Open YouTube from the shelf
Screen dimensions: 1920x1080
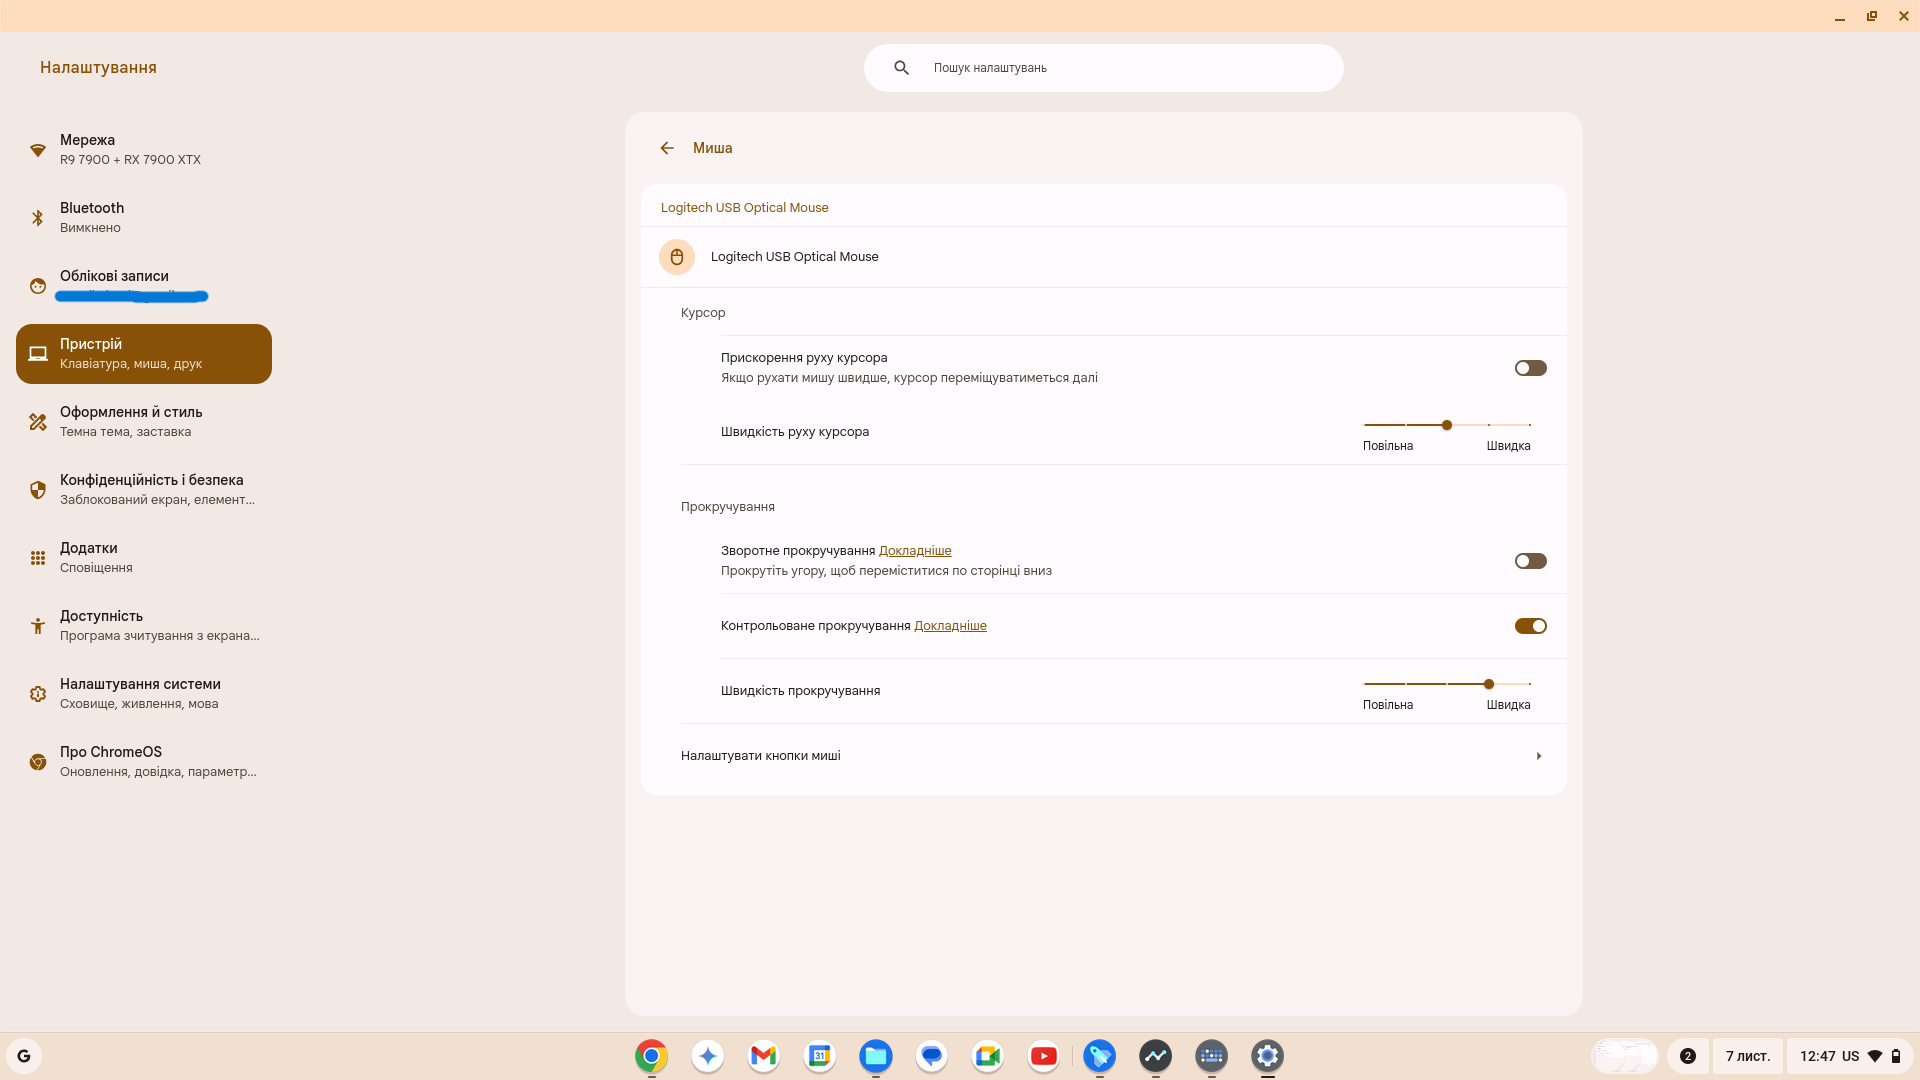click(x=1043, y=1055)
